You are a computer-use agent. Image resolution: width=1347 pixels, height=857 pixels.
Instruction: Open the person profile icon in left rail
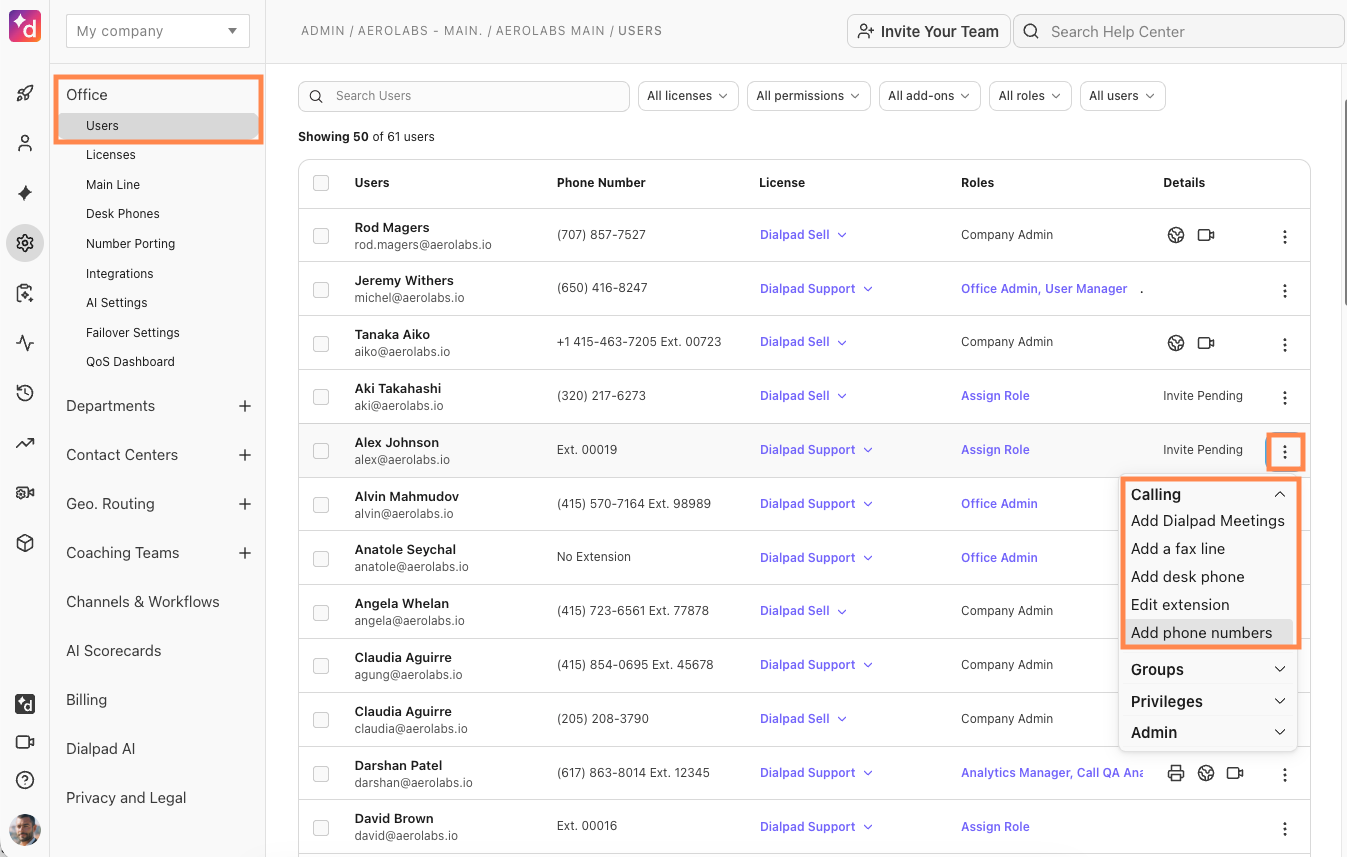pyautogui.click(x=25, y=143)
